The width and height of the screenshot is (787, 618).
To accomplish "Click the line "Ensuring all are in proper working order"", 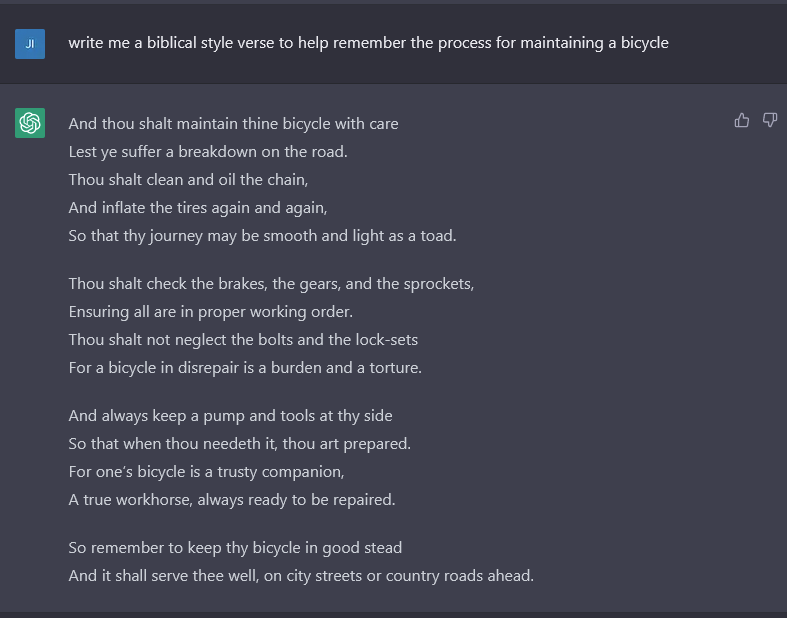I will 211,312.
